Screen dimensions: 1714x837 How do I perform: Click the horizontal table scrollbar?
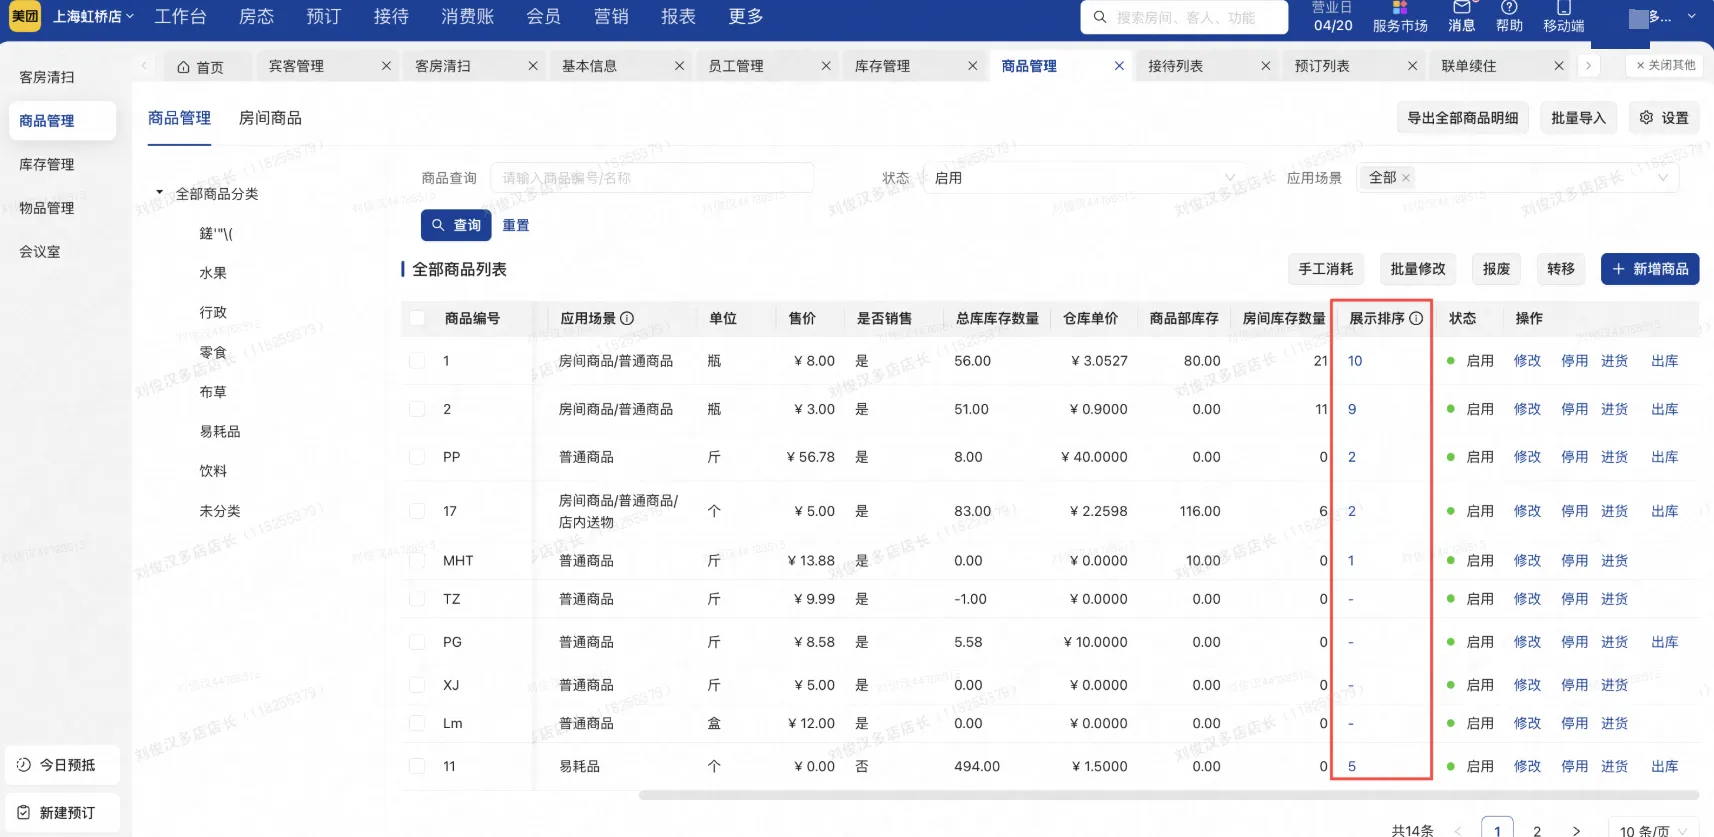coord(1169,796)
